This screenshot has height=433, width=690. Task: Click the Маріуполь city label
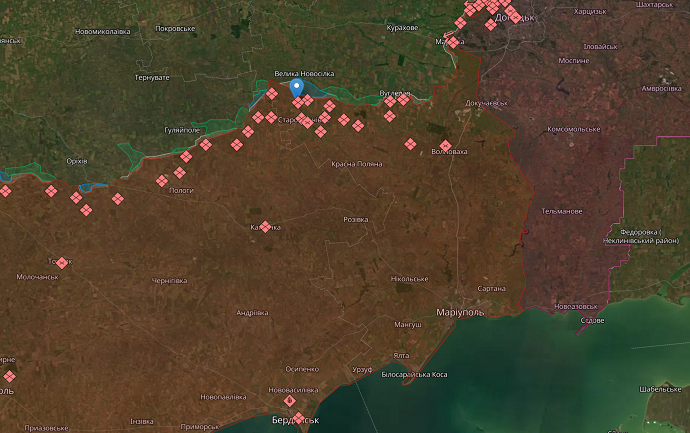click(460, 313)
